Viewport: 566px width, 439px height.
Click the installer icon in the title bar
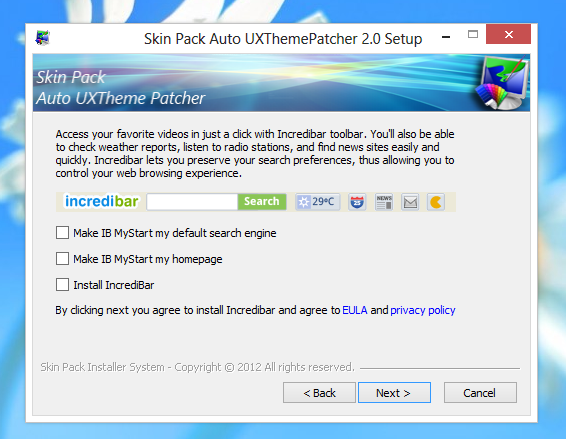[x=42, y=38]
